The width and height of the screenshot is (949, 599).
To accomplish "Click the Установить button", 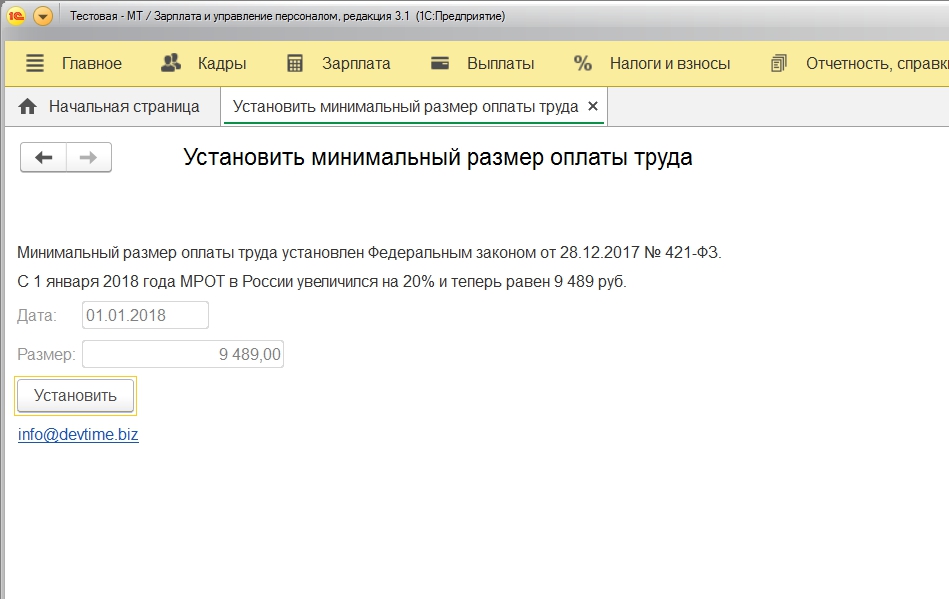I will (x=75, y=396).
